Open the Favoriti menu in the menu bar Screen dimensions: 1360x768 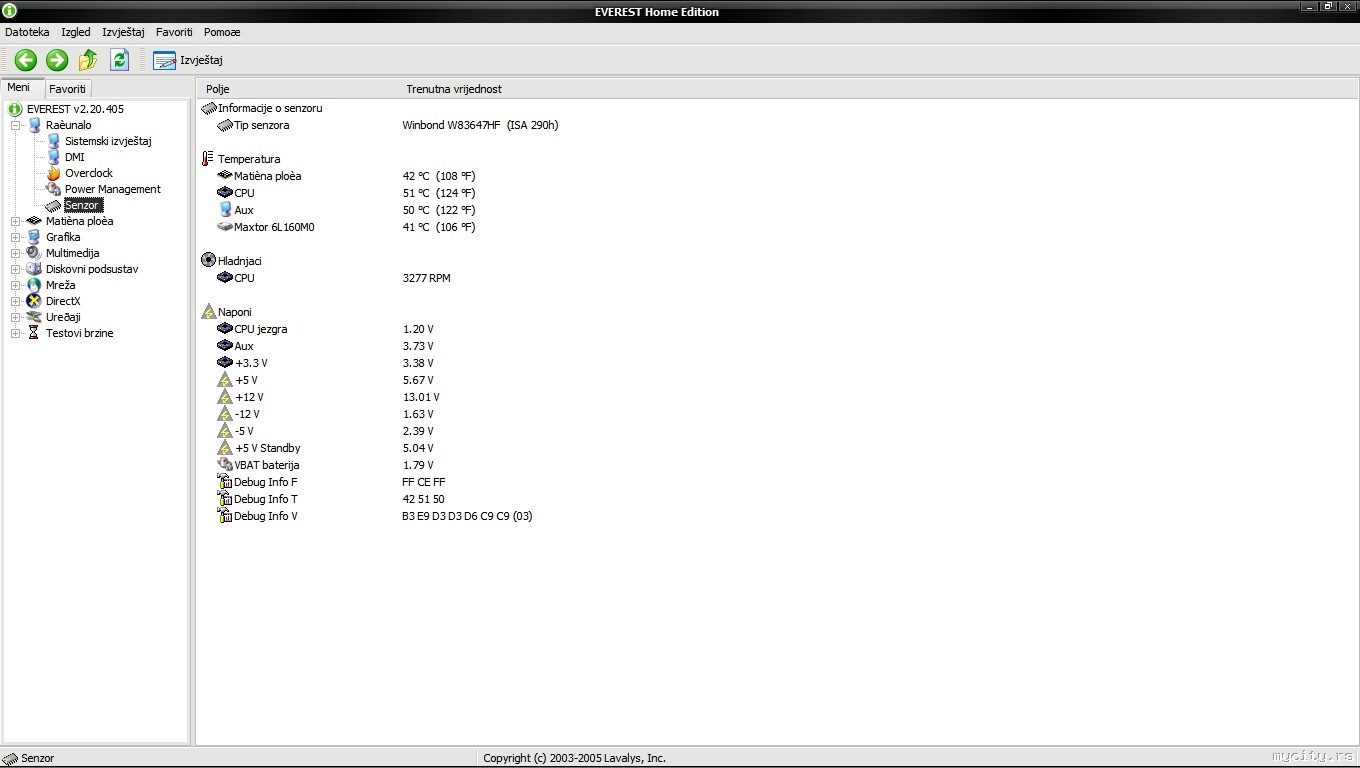tap(174, 32)
